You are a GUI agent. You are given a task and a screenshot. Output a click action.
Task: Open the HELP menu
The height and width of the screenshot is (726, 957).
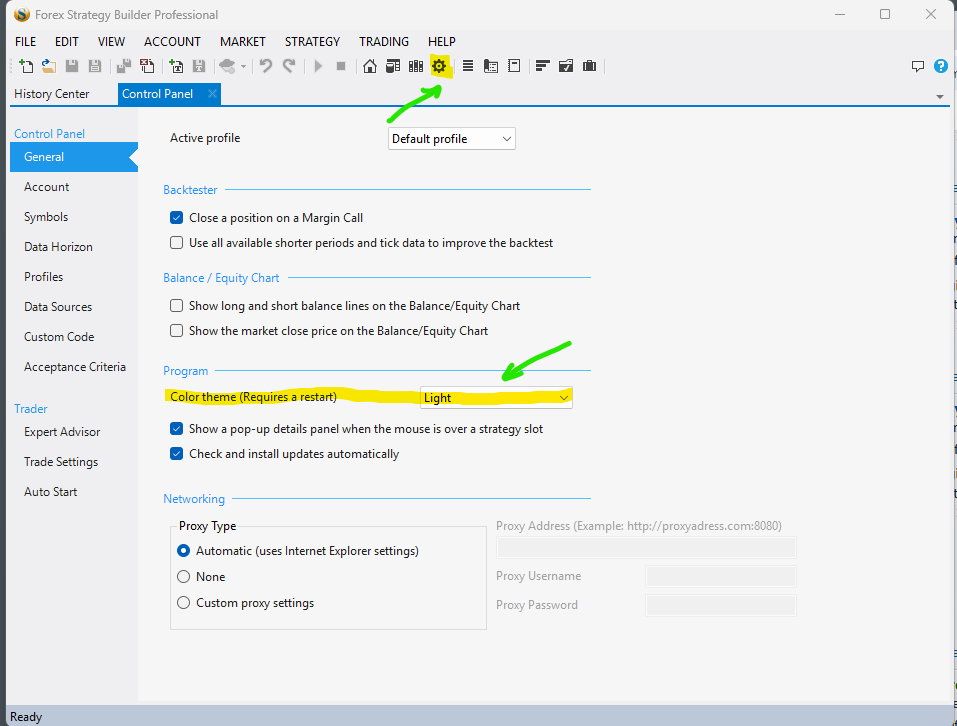[x=442, y=41]
